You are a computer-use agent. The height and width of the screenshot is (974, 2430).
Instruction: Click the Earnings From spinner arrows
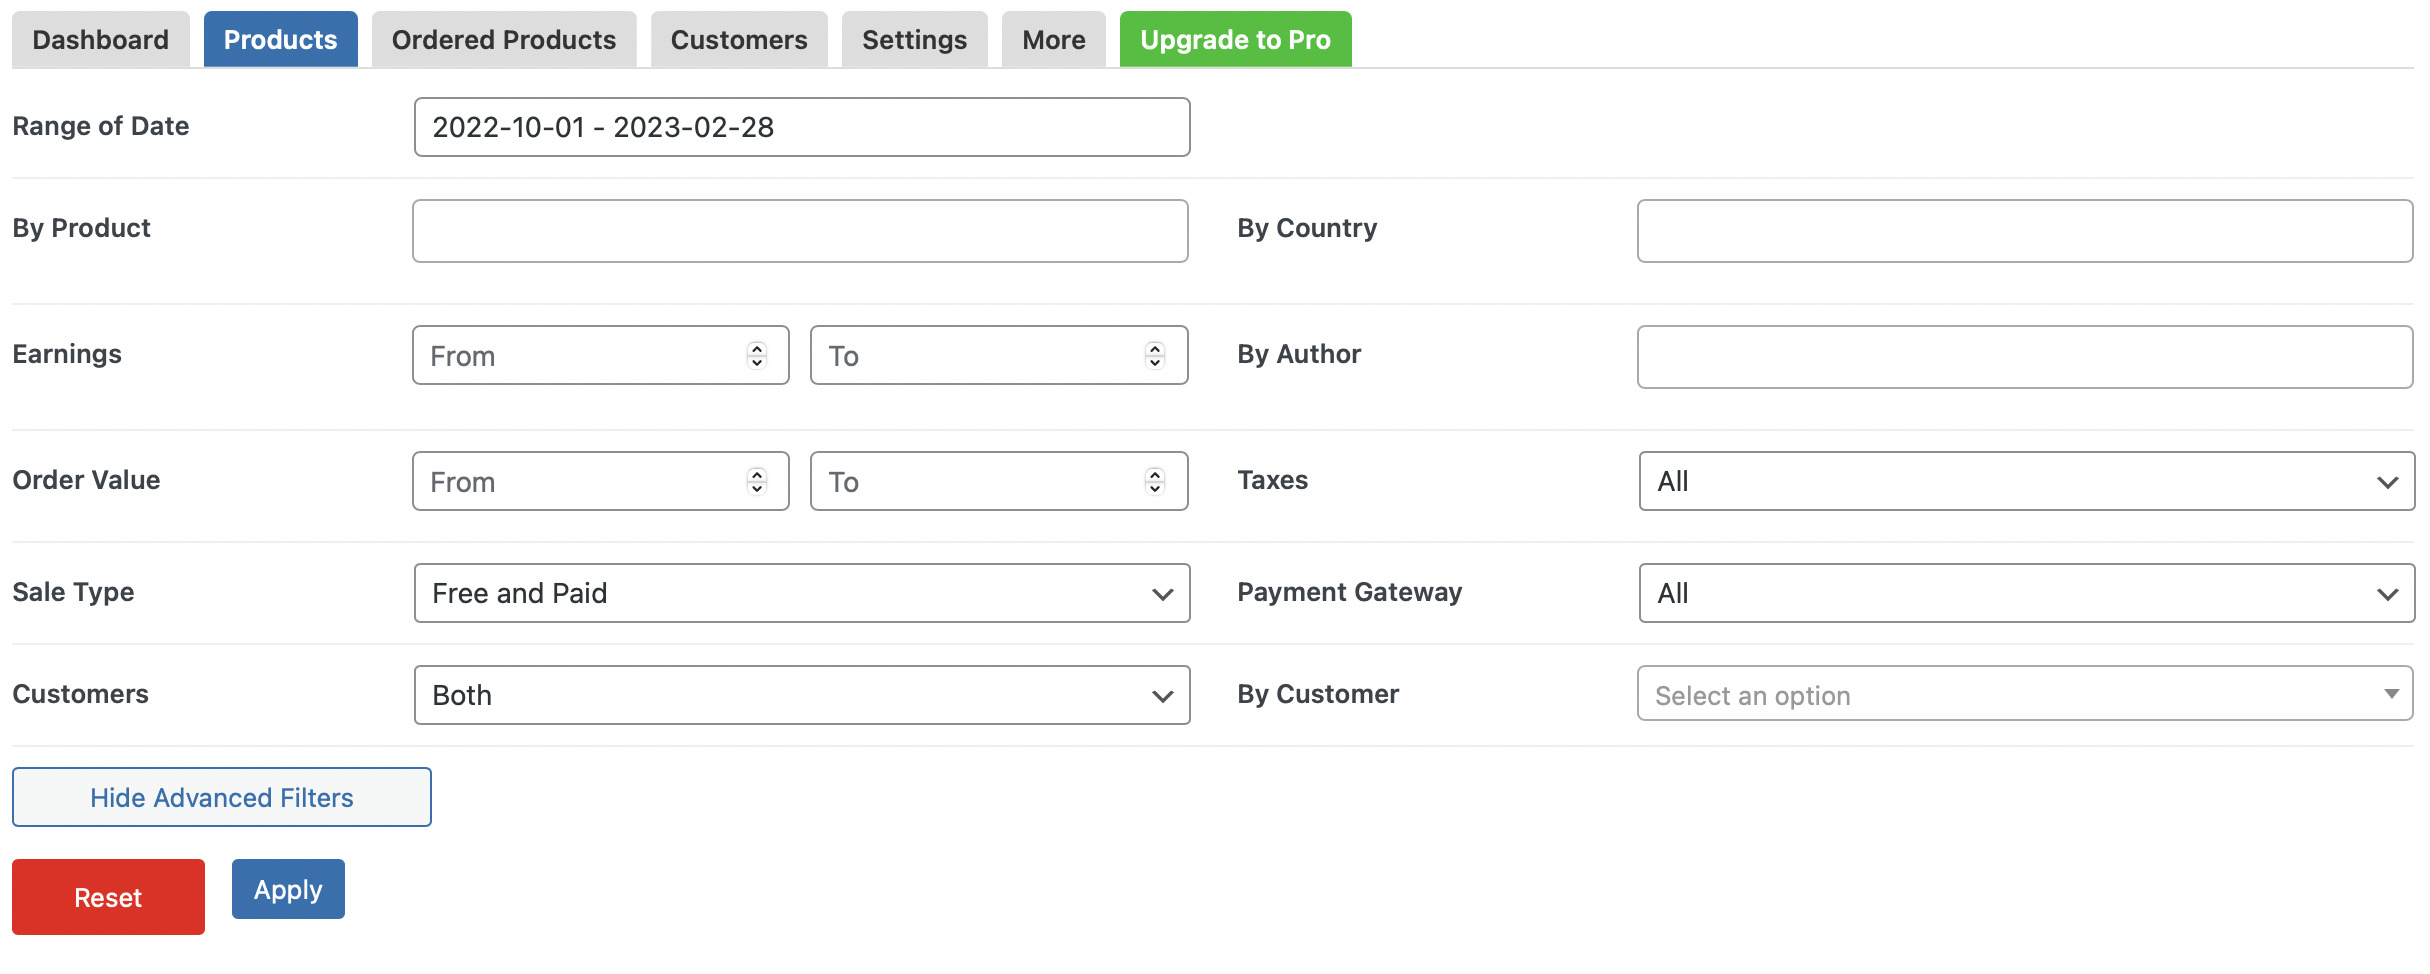click(757, 355)
